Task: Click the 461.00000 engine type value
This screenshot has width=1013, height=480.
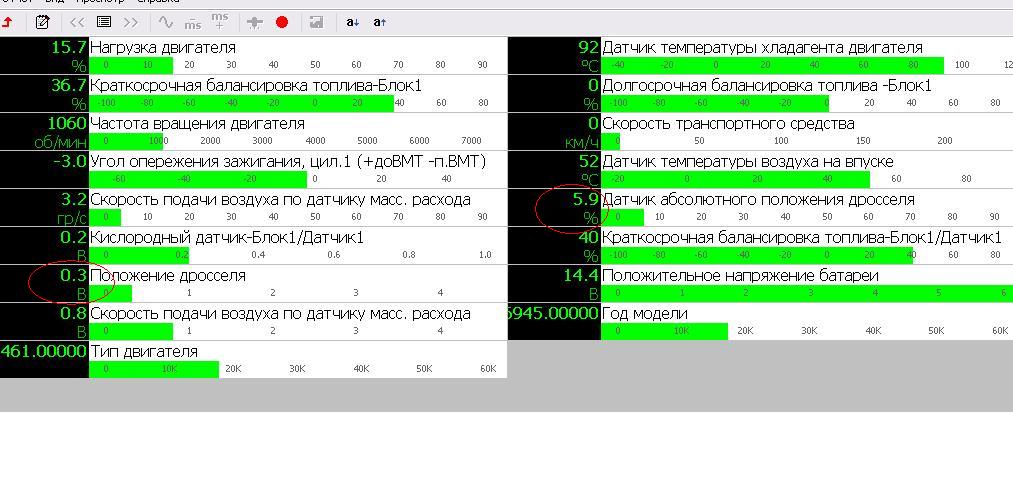Action: [x=43, y=351]
